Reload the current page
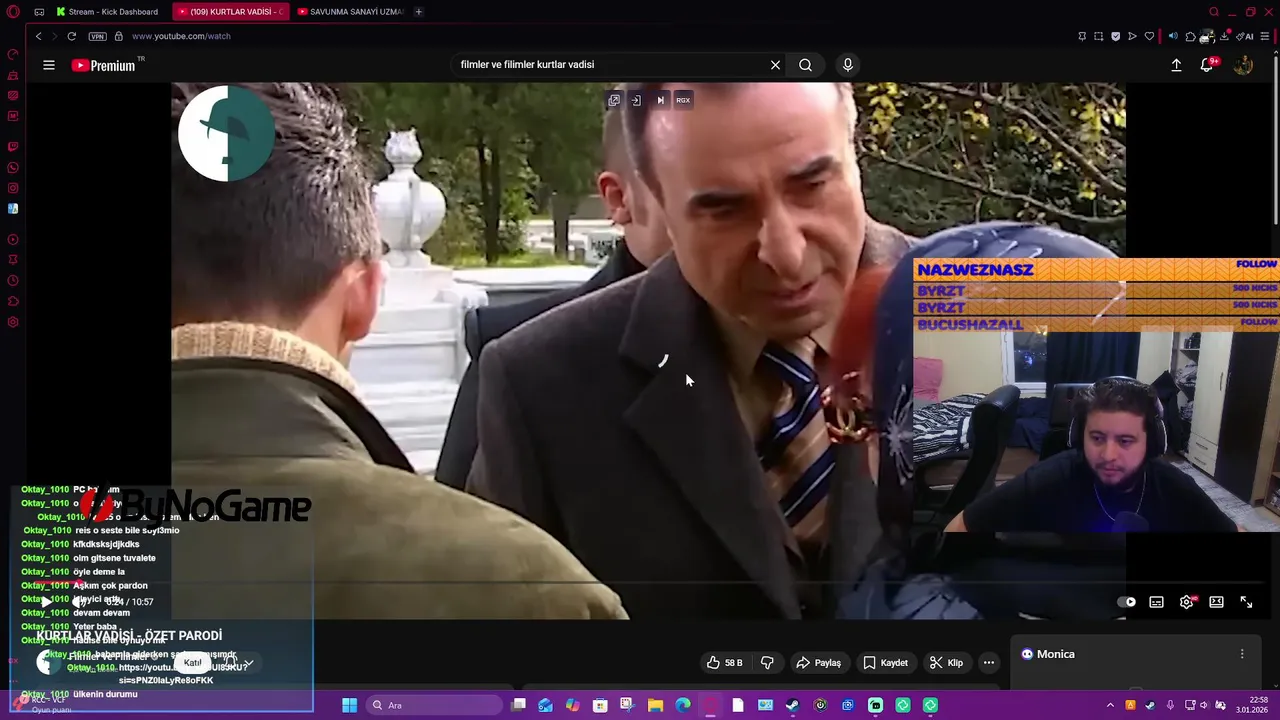The height and width of the screenshot is (720, 1280). 72,36
